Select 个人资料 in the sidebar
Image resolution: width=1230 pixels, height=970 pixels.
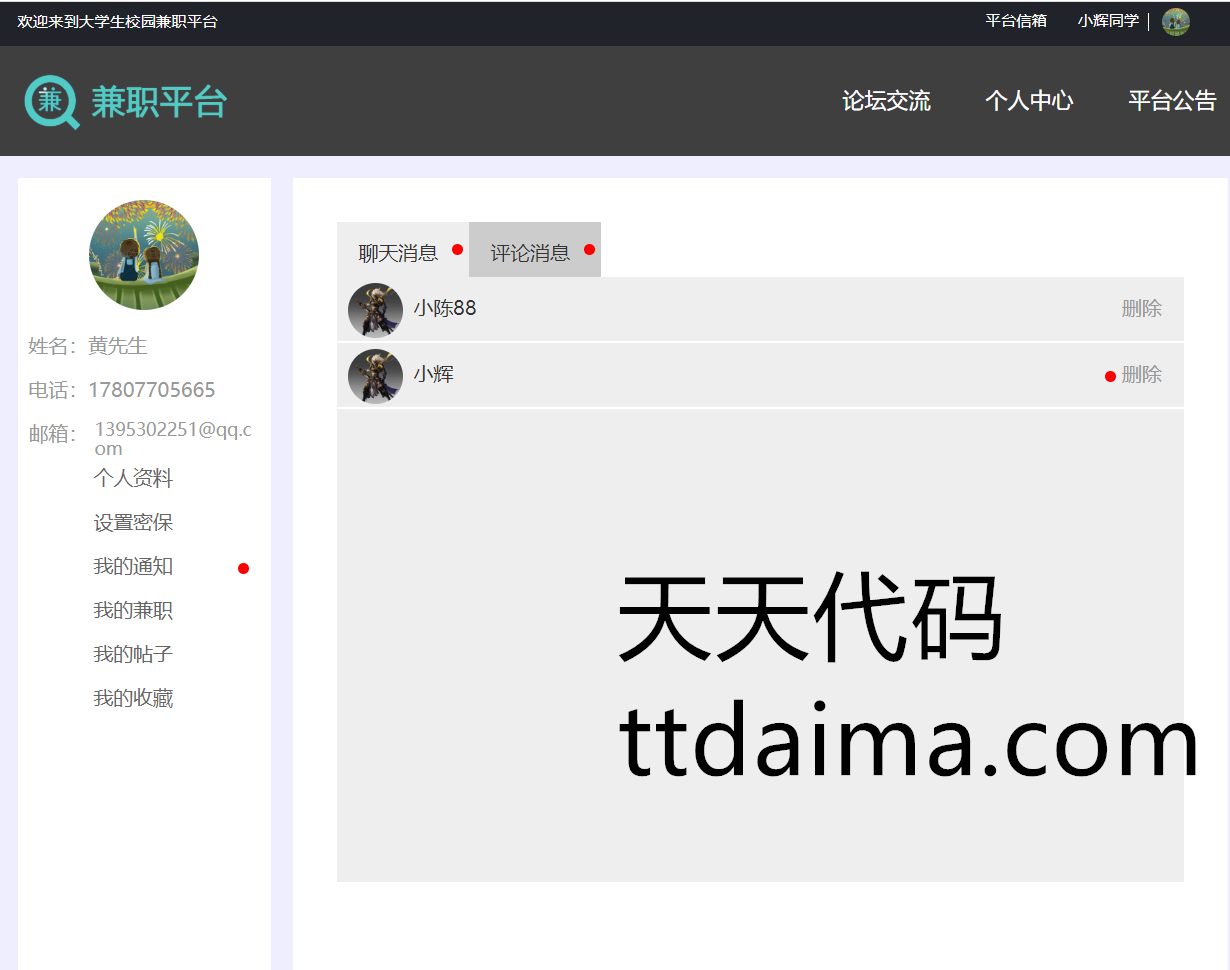pyautogui.click(x=133, y=479)
